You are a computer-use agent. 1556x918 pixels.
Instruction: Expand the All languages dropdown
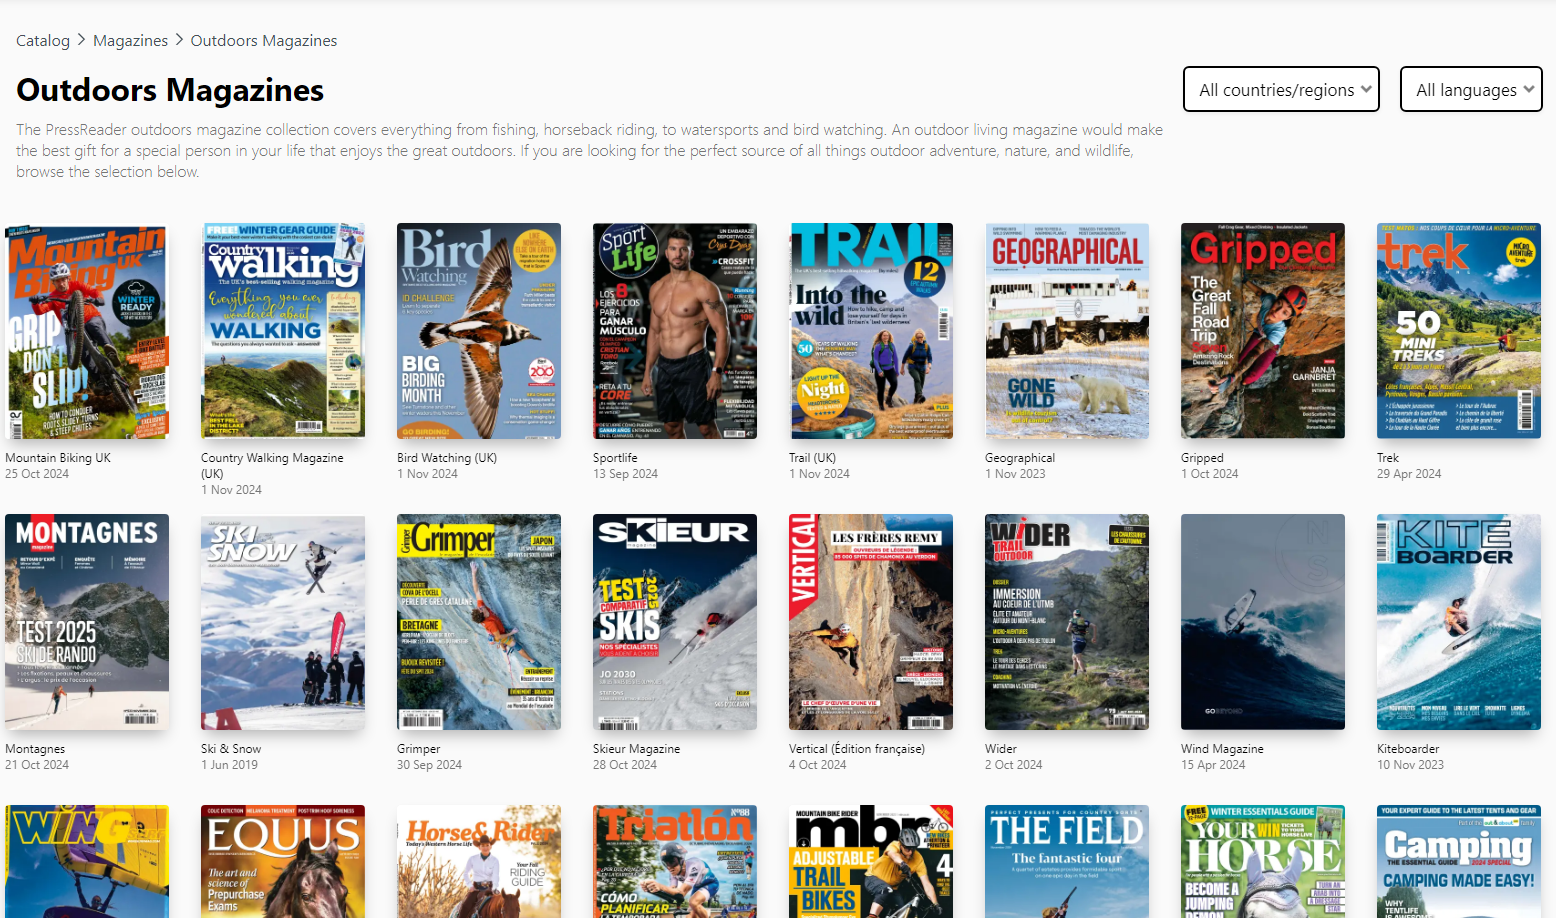pyautogui.click(x=1470, y=90)
